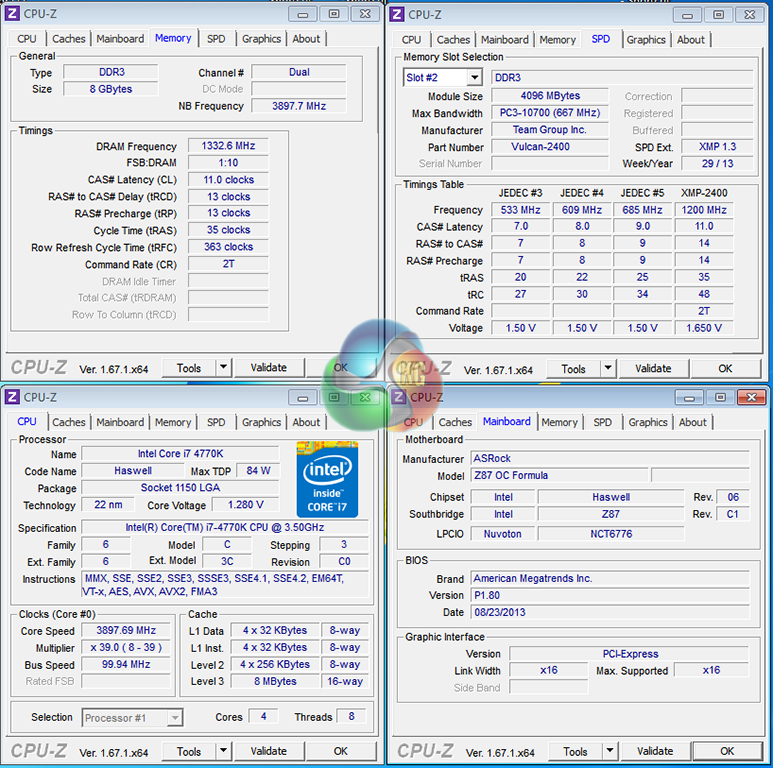Open Graphics tab in SPD window
This screenshot has height=768, width=773.
[x=646, y=40]
